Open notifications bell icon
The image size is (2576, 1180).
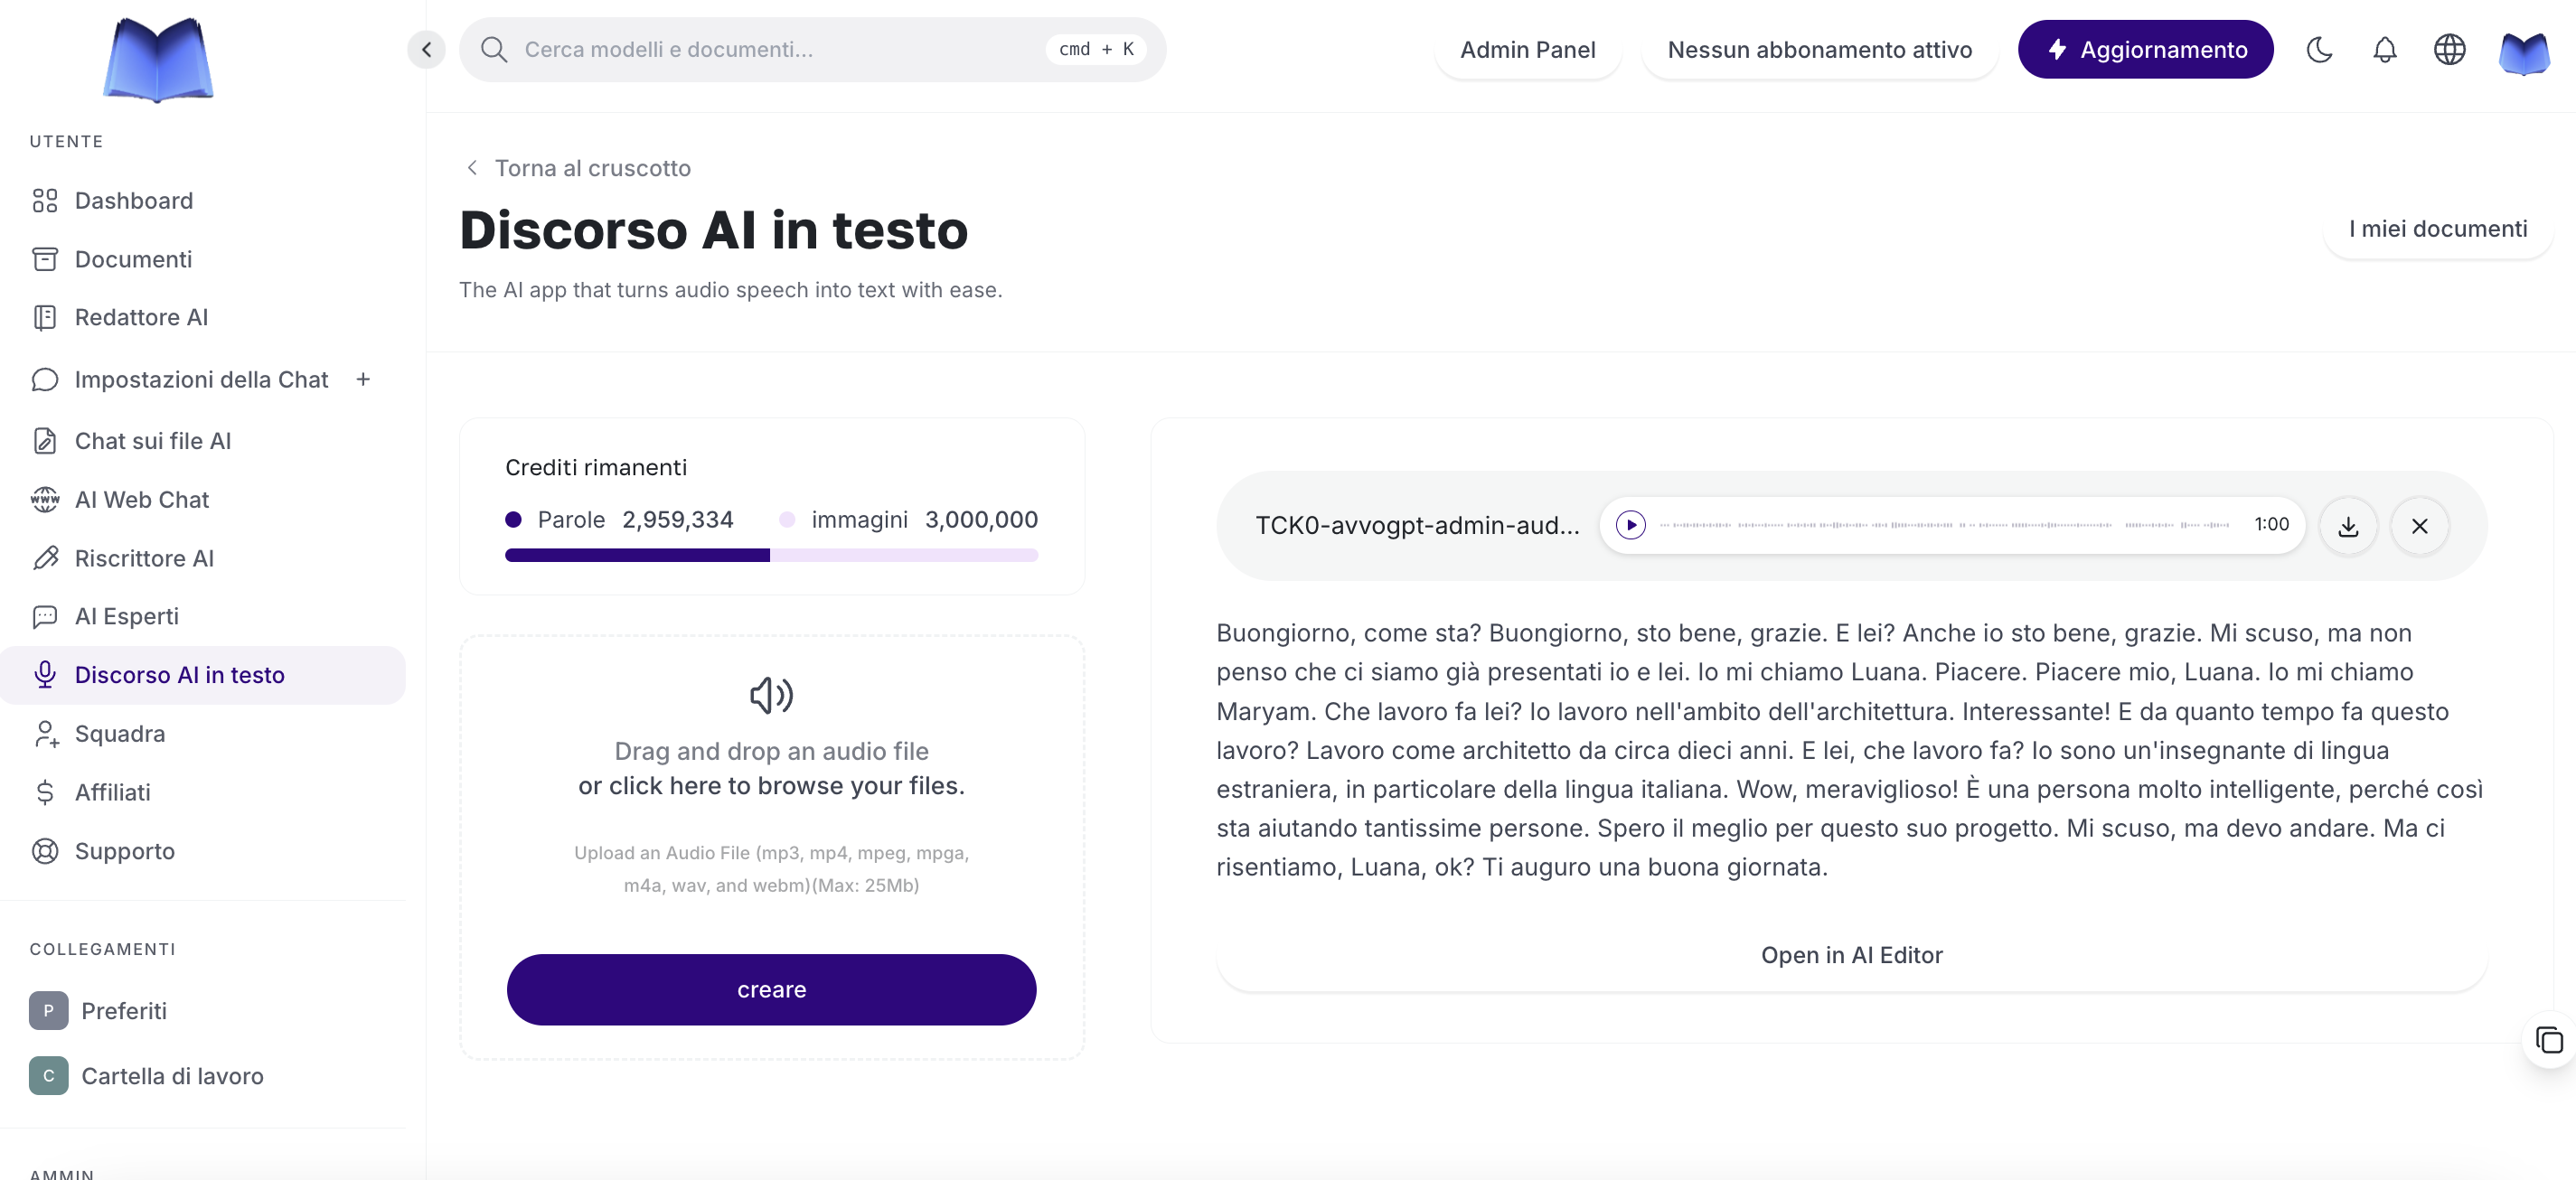(x=2384, y=49)
